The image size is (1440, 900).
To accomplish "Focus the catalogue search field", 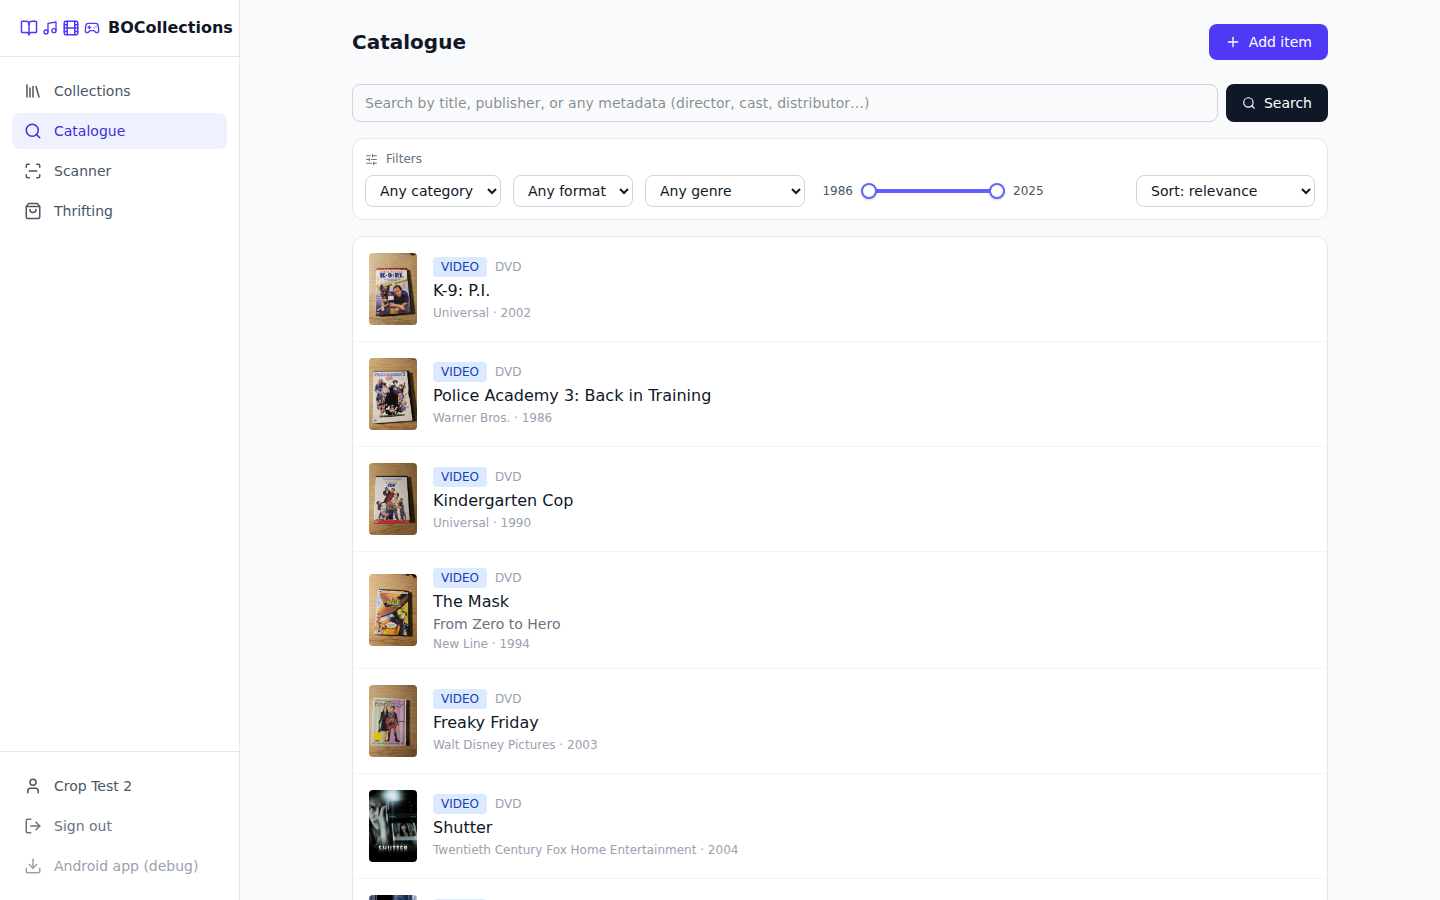I will 785,103.
